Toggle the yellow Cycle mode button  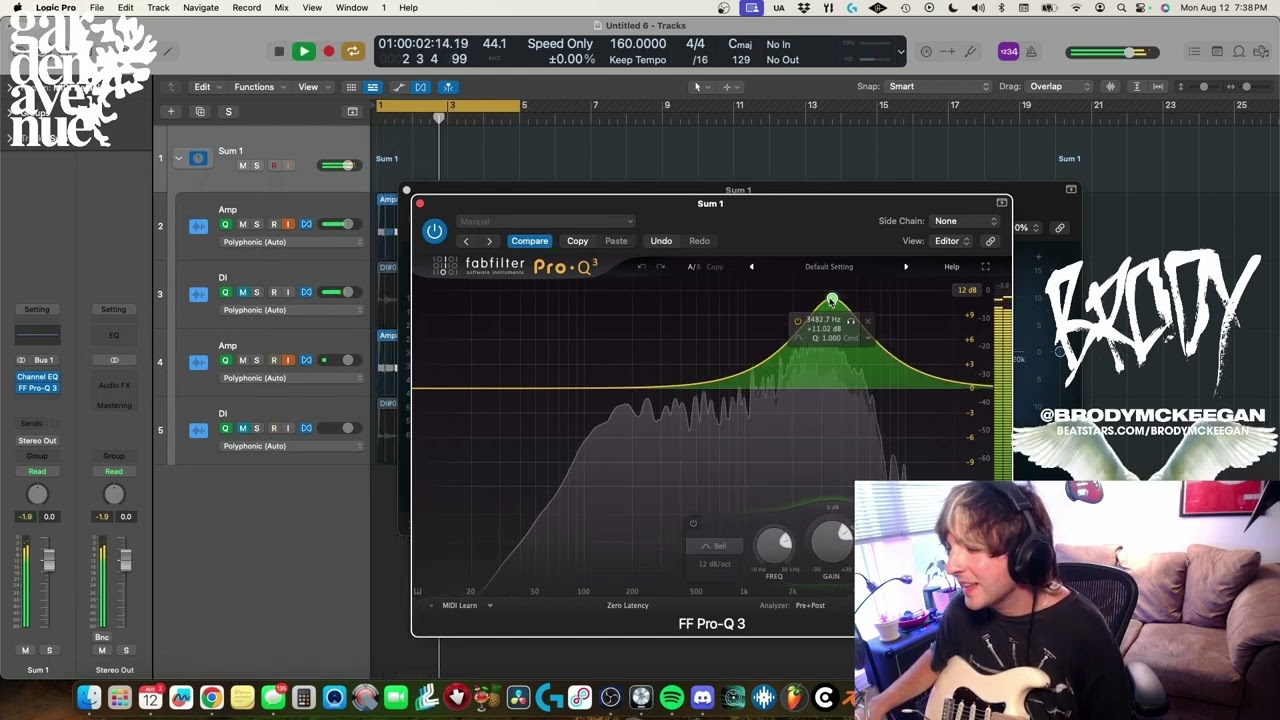[x=353, y=51]
